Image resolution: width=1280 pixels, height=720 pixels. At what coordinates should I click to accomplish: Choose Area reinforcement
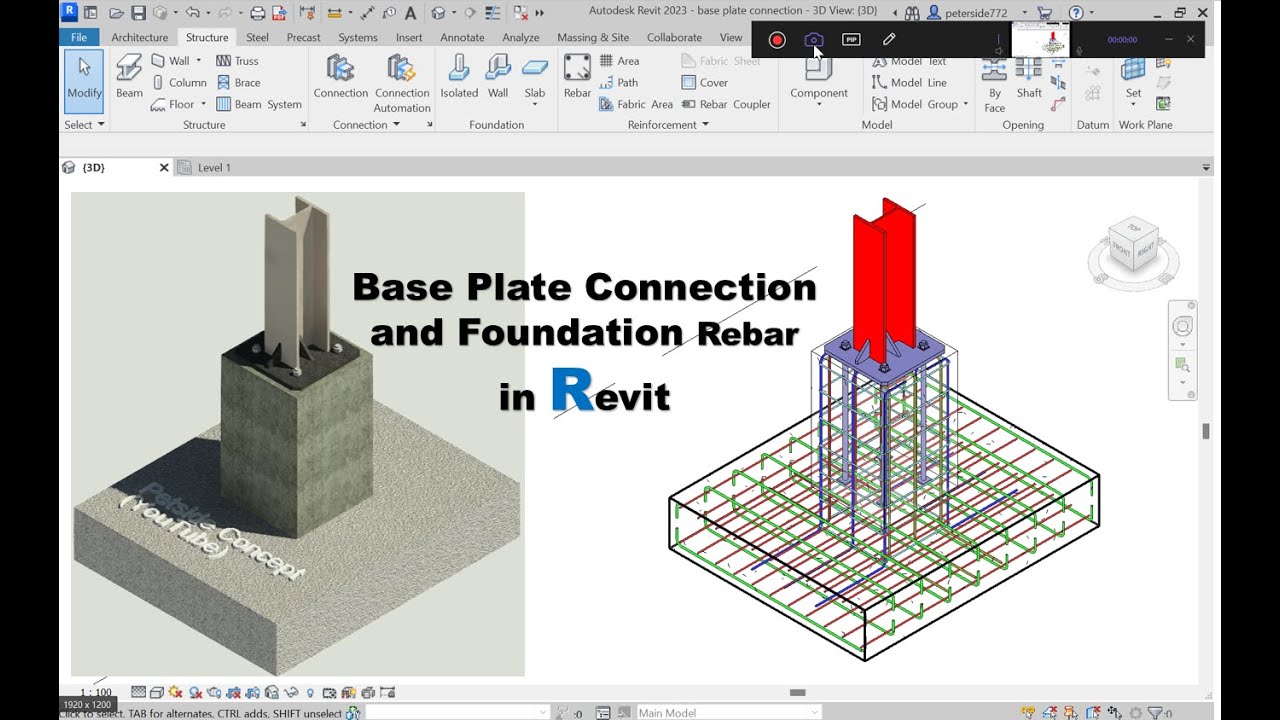click(619, 61)
